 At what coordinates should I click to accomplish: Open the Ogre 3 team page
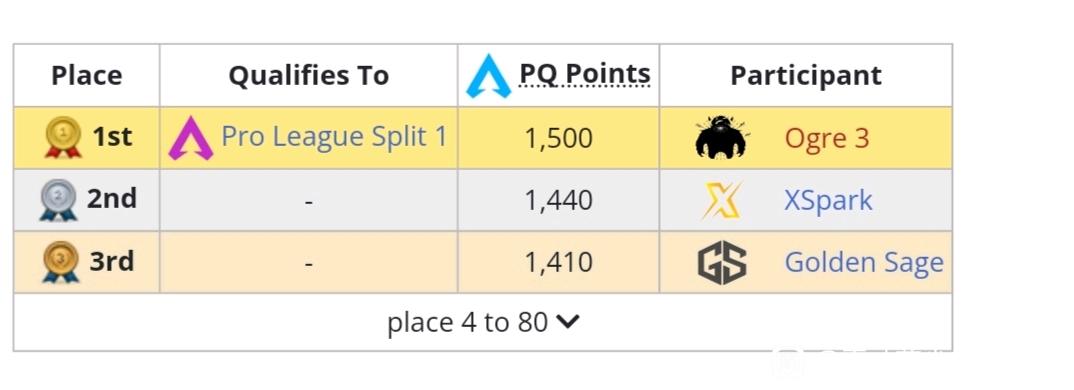pos(827,138)
